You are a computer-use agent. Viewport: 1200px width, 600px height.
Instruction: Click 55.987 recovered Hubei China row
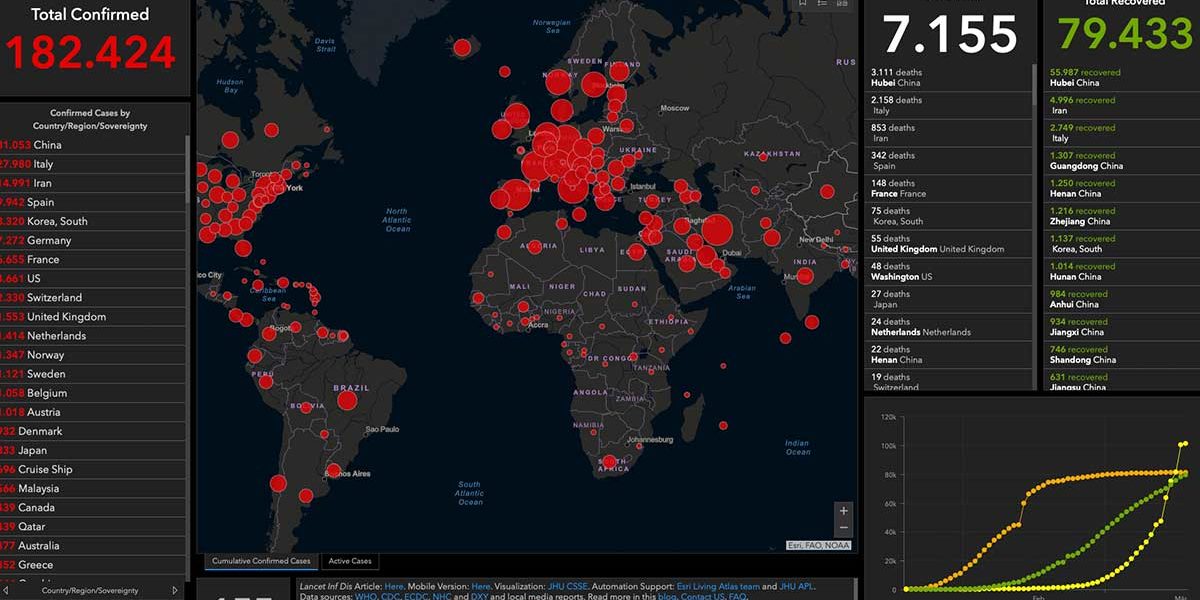coord(1122,77)
